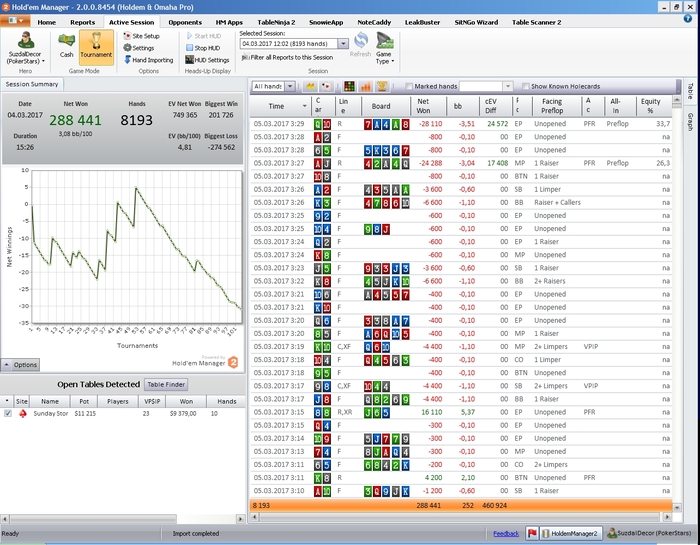Click the Equity % column header
700x545 pixels.
(x=654, y=106)
